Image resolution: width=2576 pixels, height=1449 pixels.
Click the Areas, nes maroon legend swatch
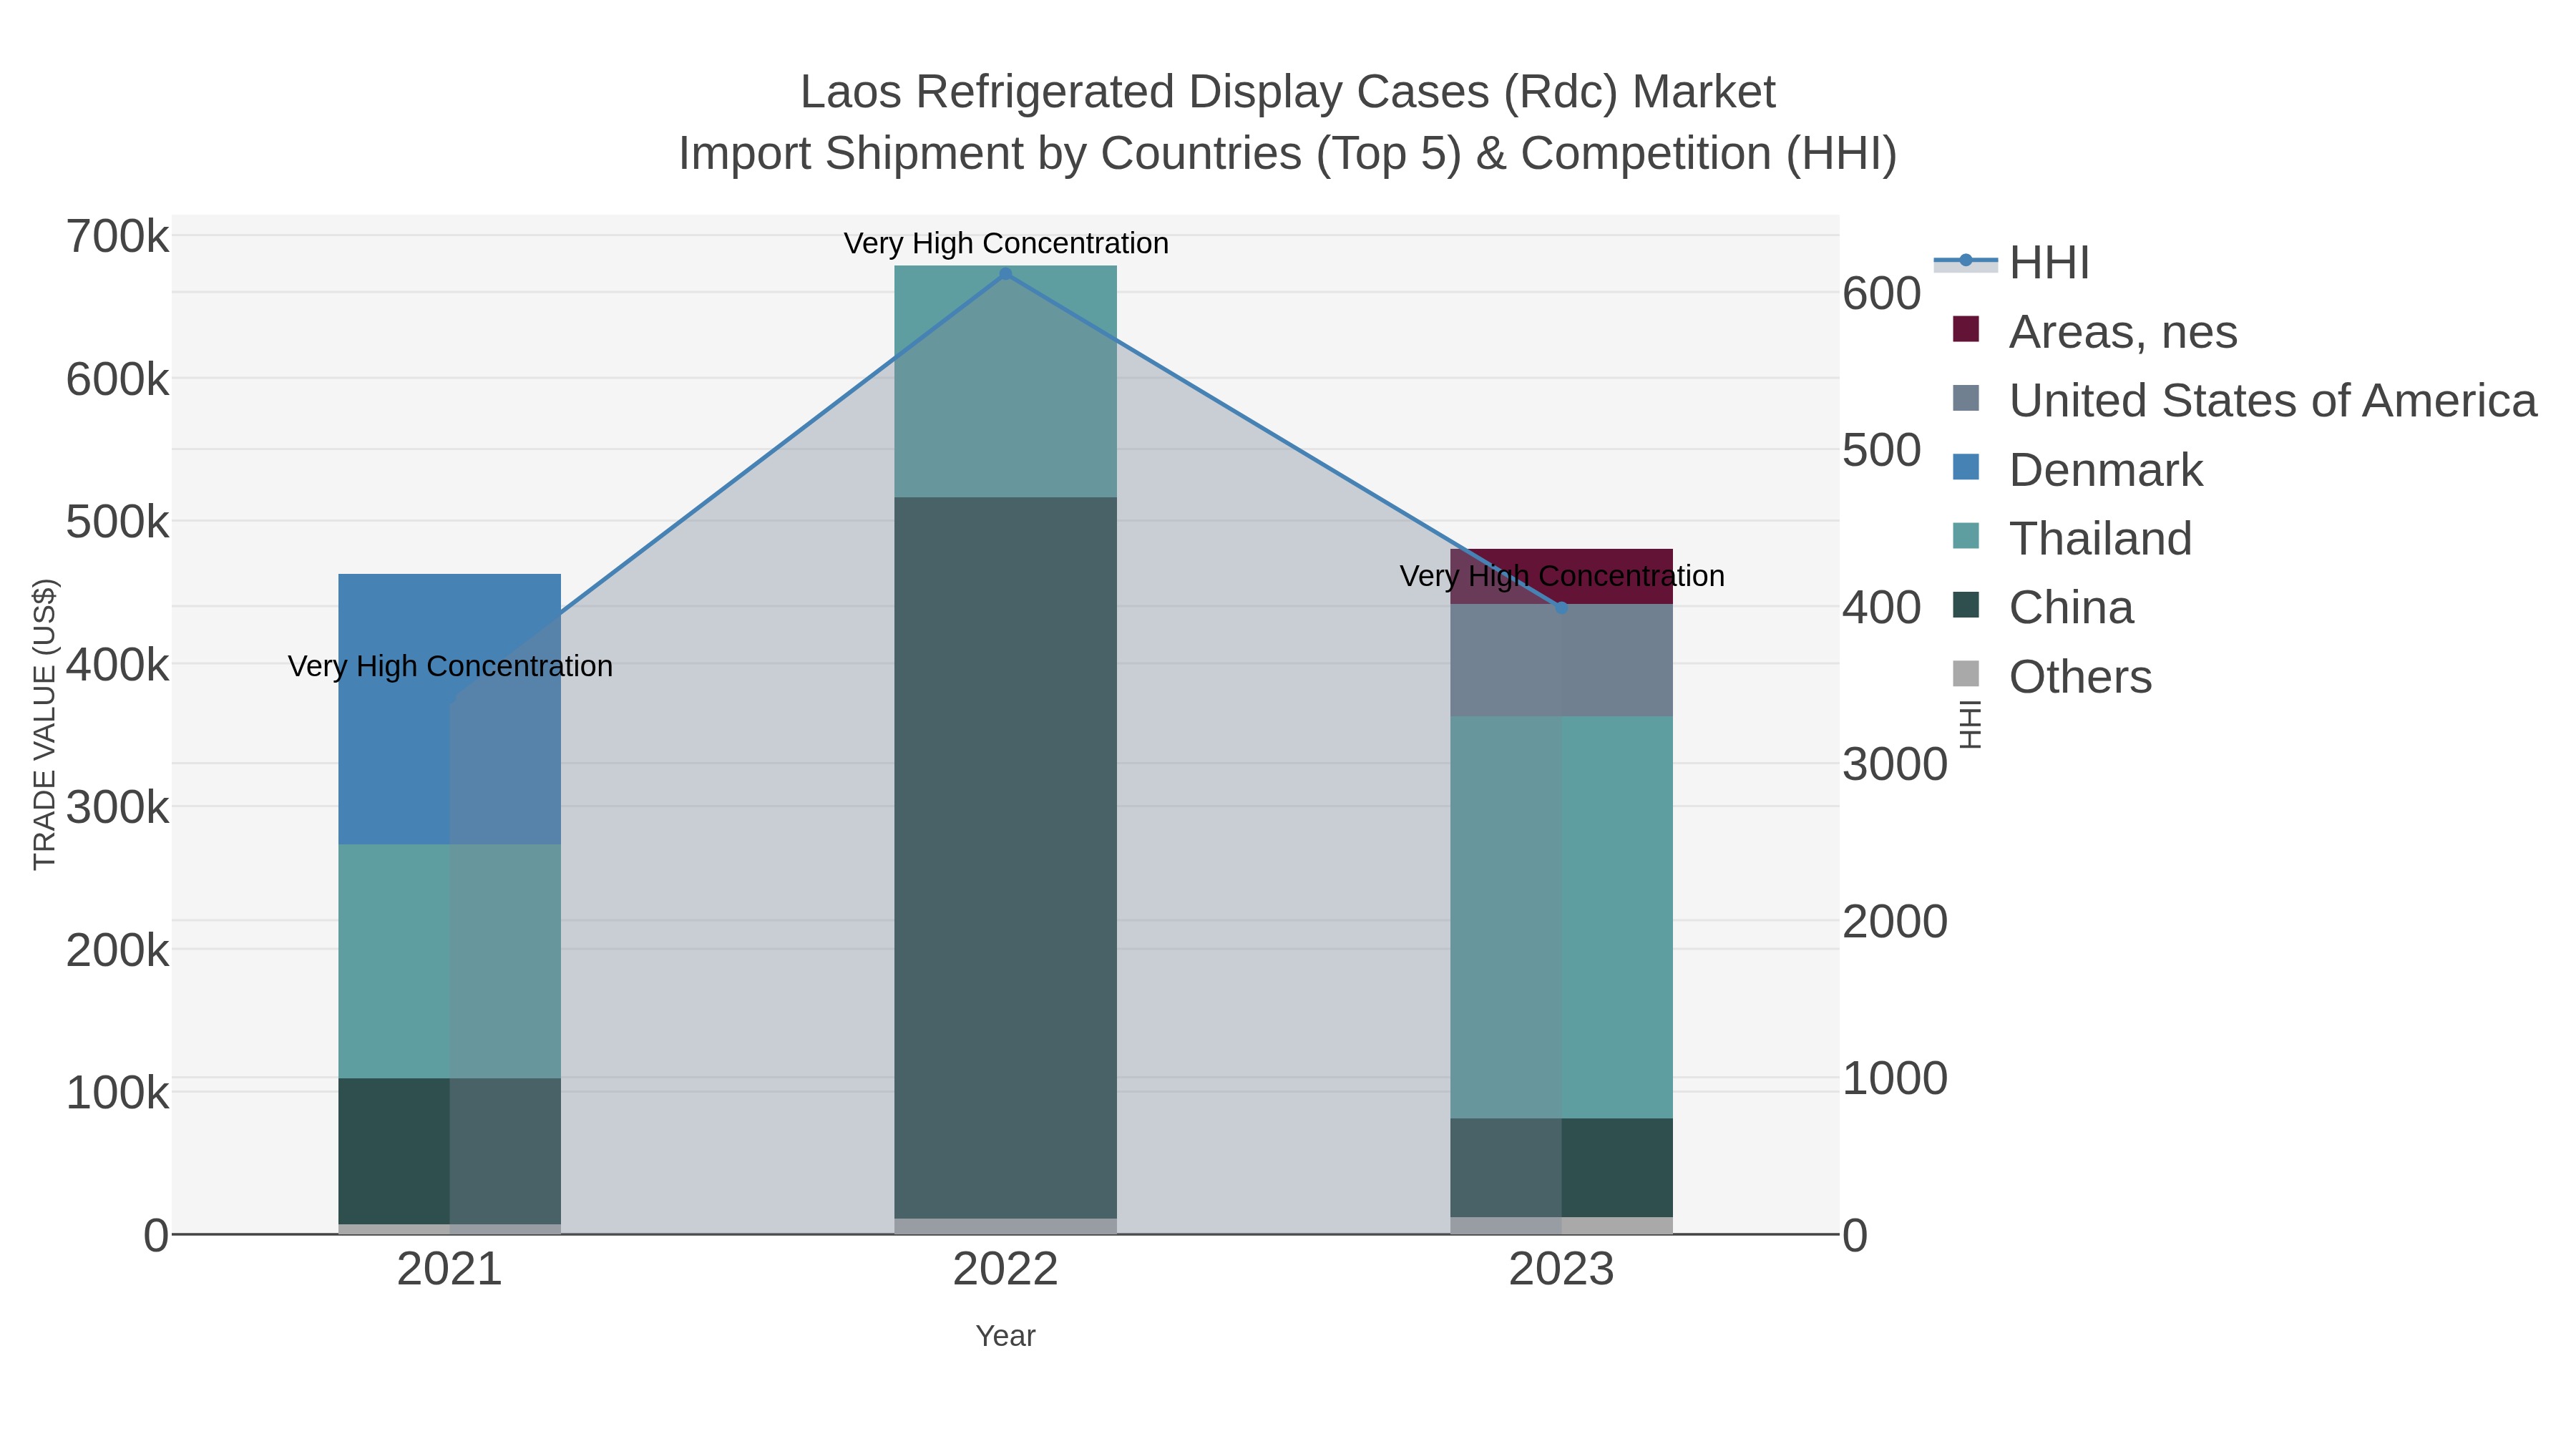(x=1966, y=329)
